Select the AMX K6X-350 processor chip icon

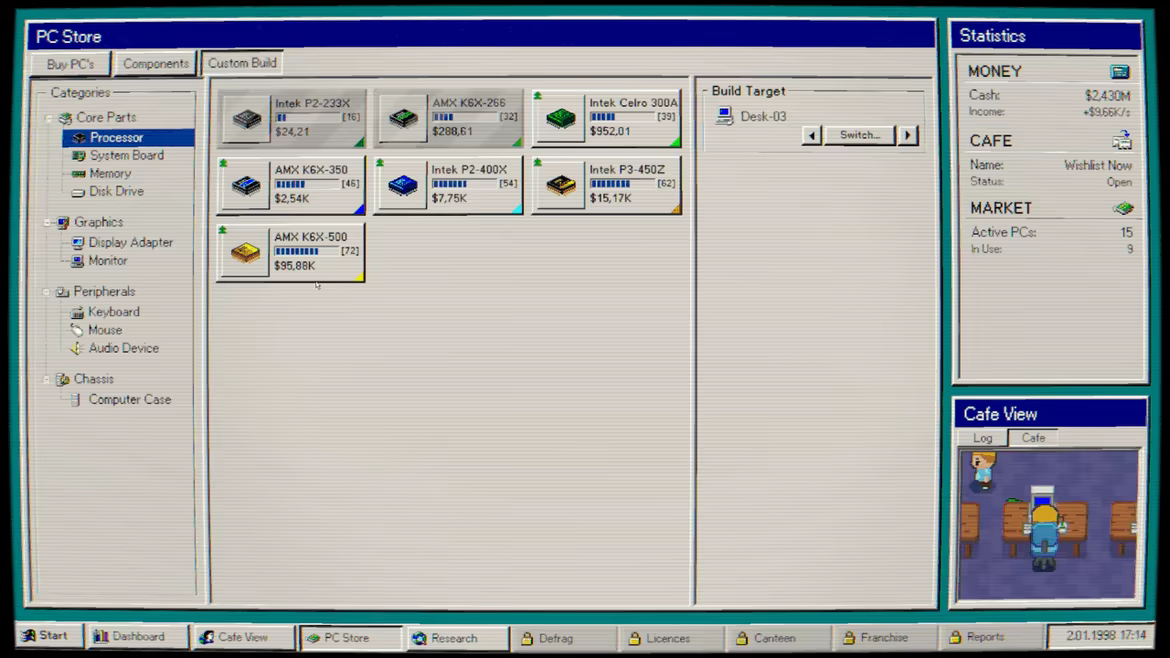[x=245, y=184]
